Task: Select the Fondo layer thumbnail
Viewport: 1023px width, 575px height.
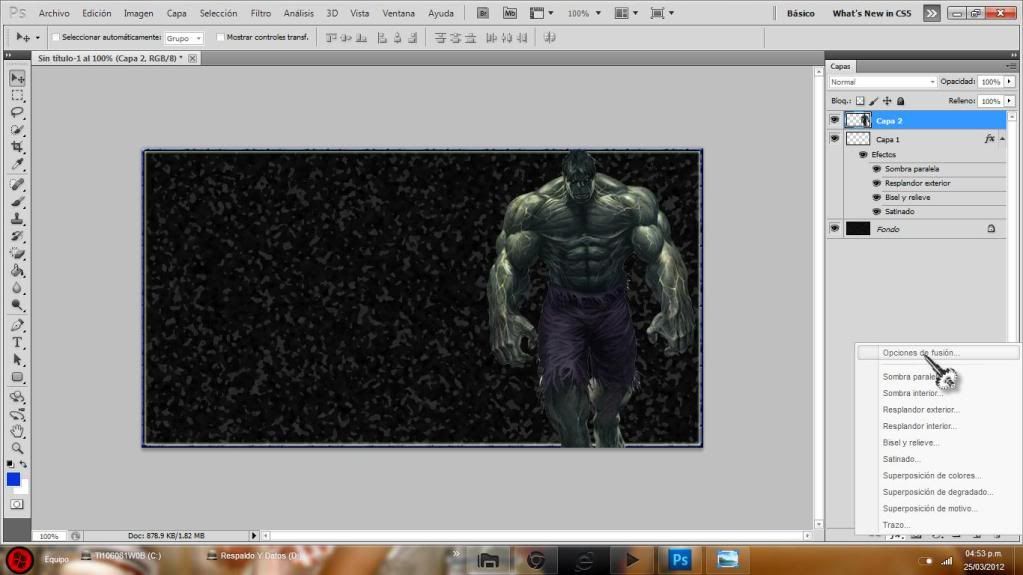Action: point(858,228)
